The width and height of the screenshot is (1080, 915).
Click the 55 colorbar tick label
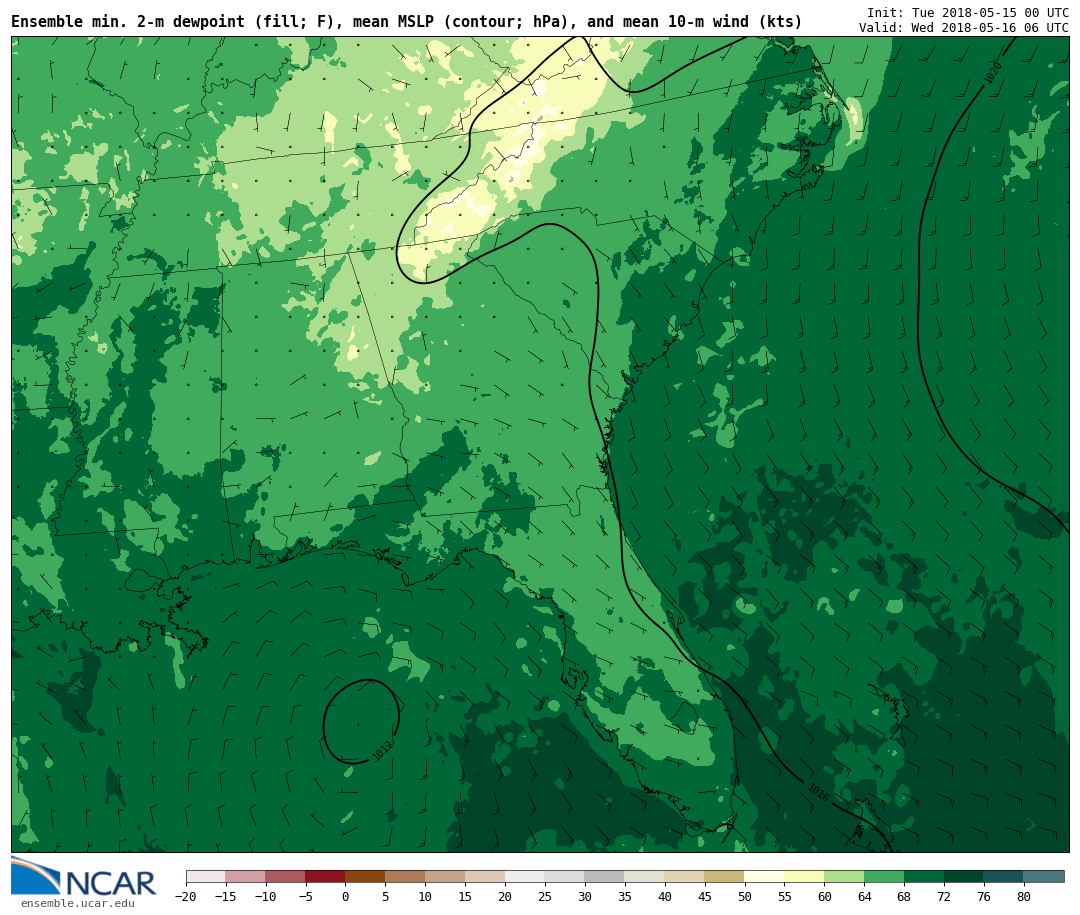[x=785, y=896]
